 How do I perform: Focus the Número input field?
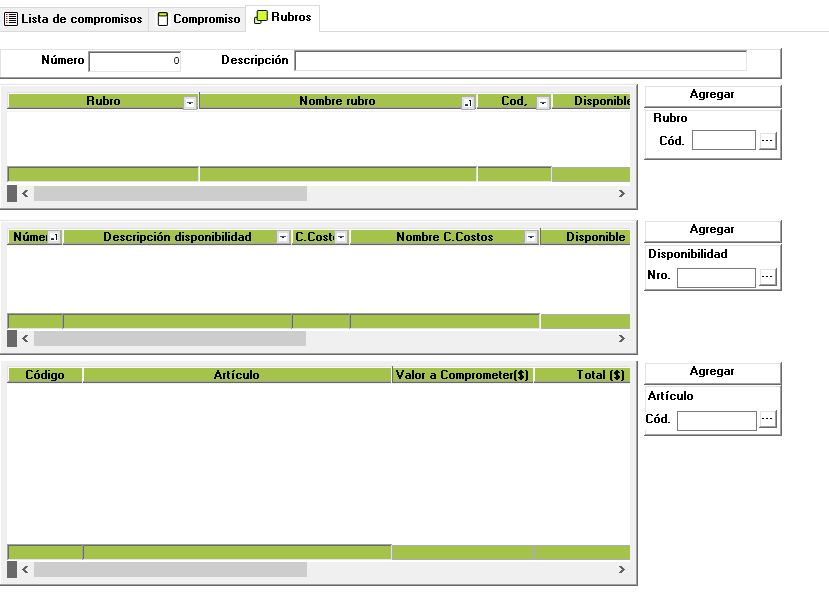tap(135, 61)
